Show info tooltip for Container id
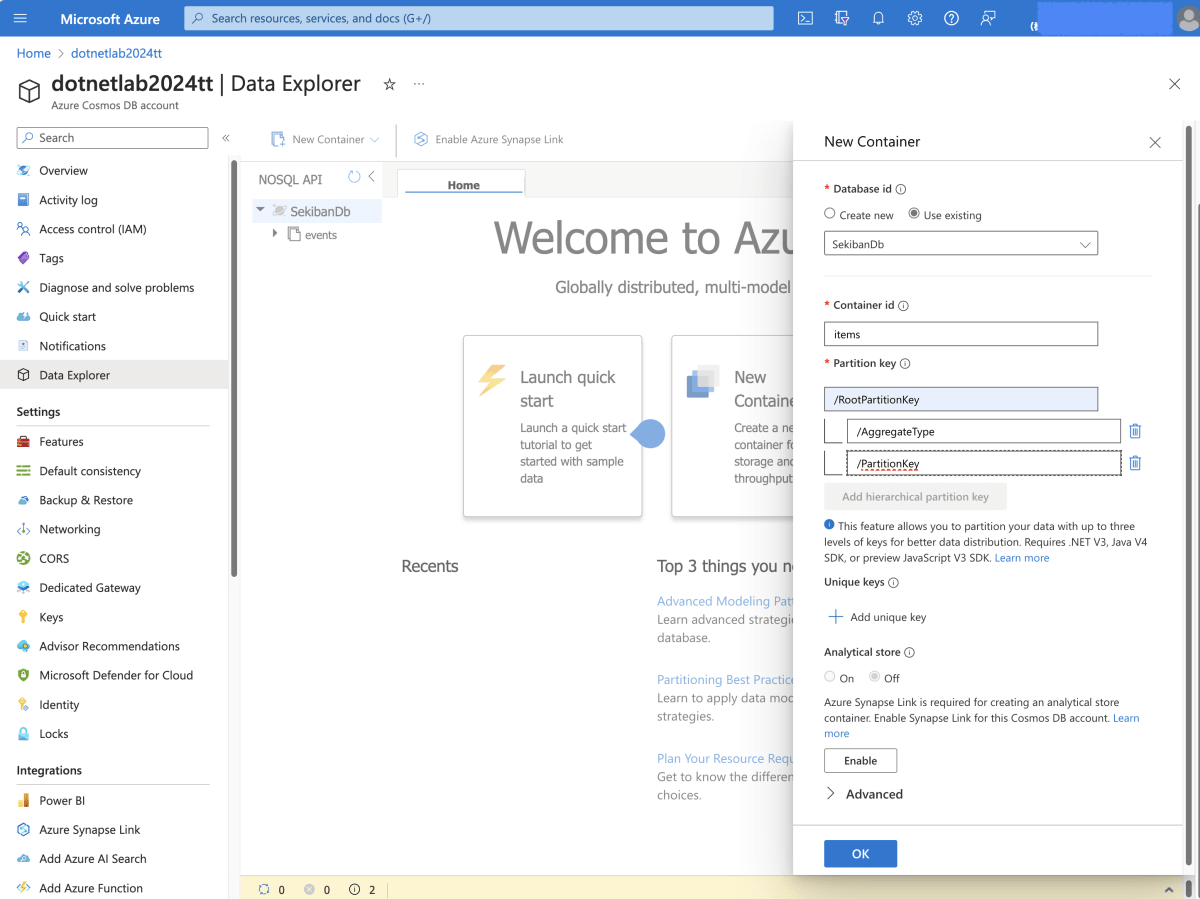This screenshot has height=899, width=1200. [903, 306]
